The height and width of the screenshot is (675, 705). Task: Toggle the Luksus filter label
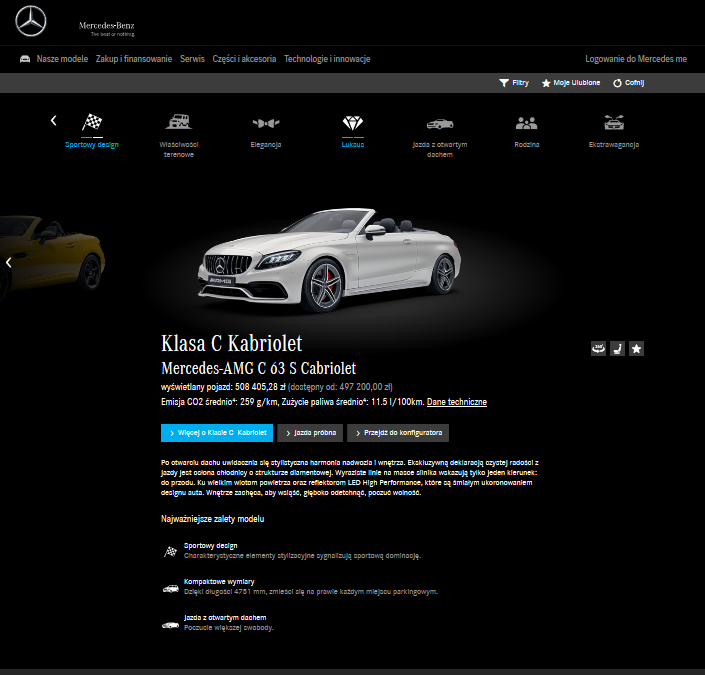click(x=352, y=144)
